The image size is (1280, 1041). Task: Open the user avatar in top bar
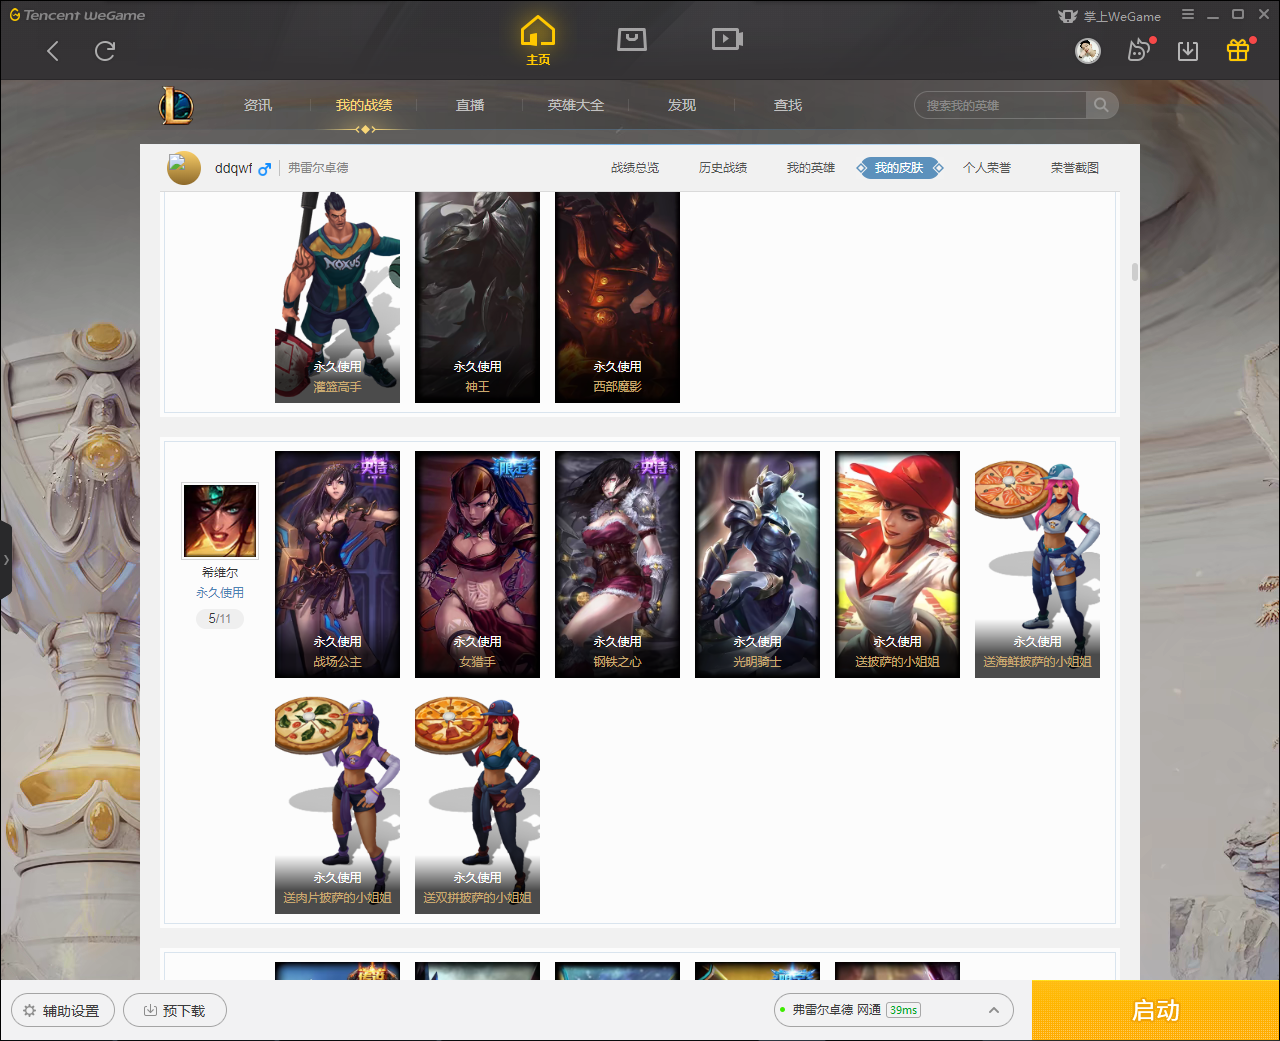click(x=1088, y=51)
